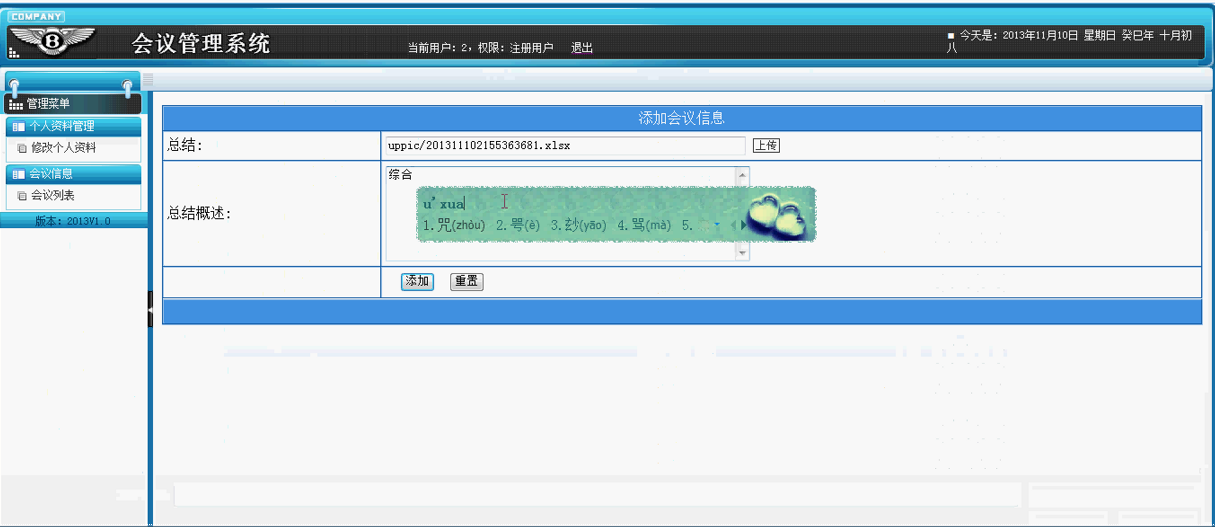Open 修改个人资料 in the sidebar
The image size is (1215, 527).
pos(63,149)
